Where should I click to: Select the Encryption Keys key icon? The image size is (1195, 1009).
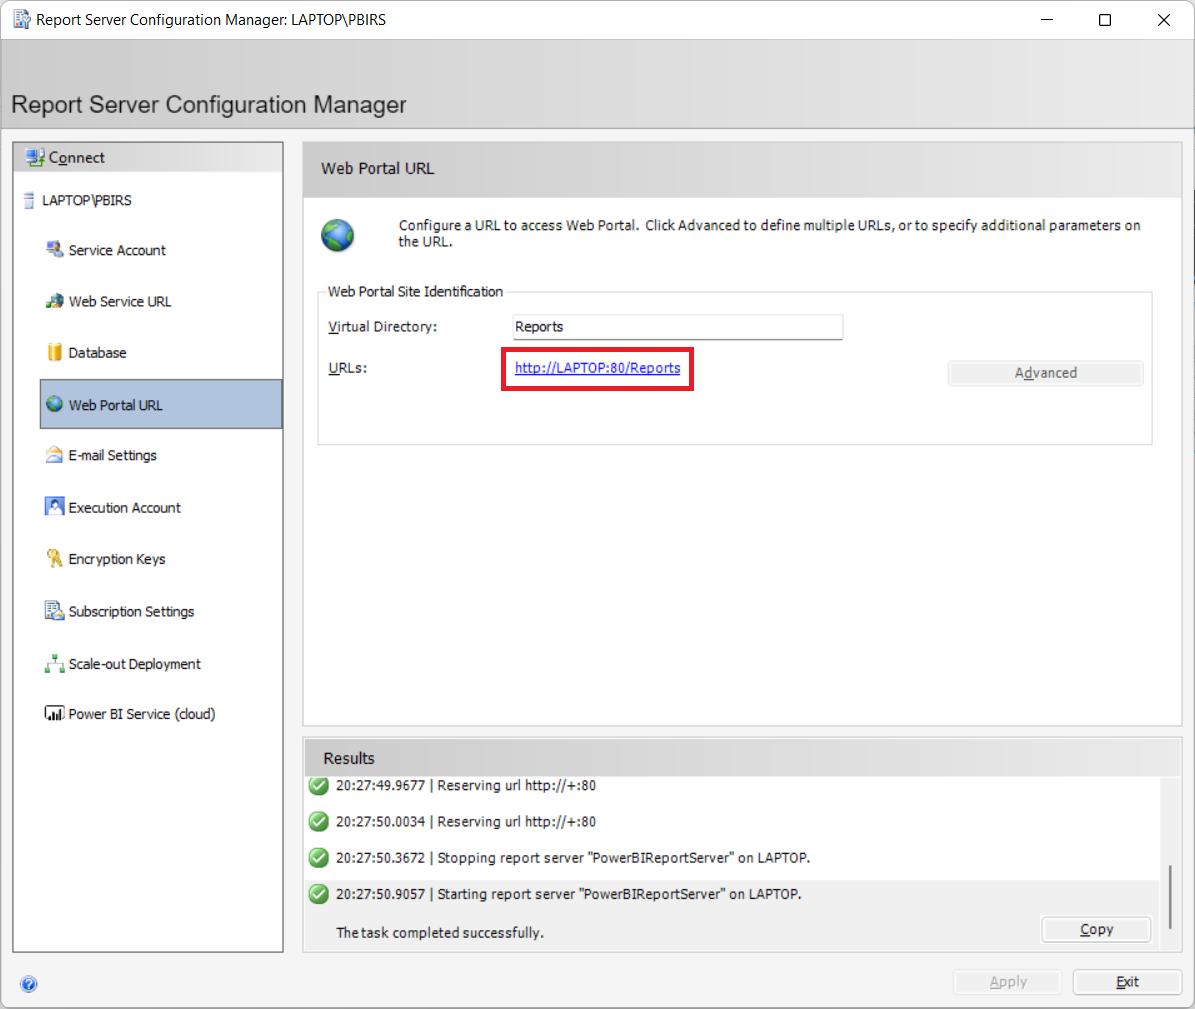(x=54, y=558)
